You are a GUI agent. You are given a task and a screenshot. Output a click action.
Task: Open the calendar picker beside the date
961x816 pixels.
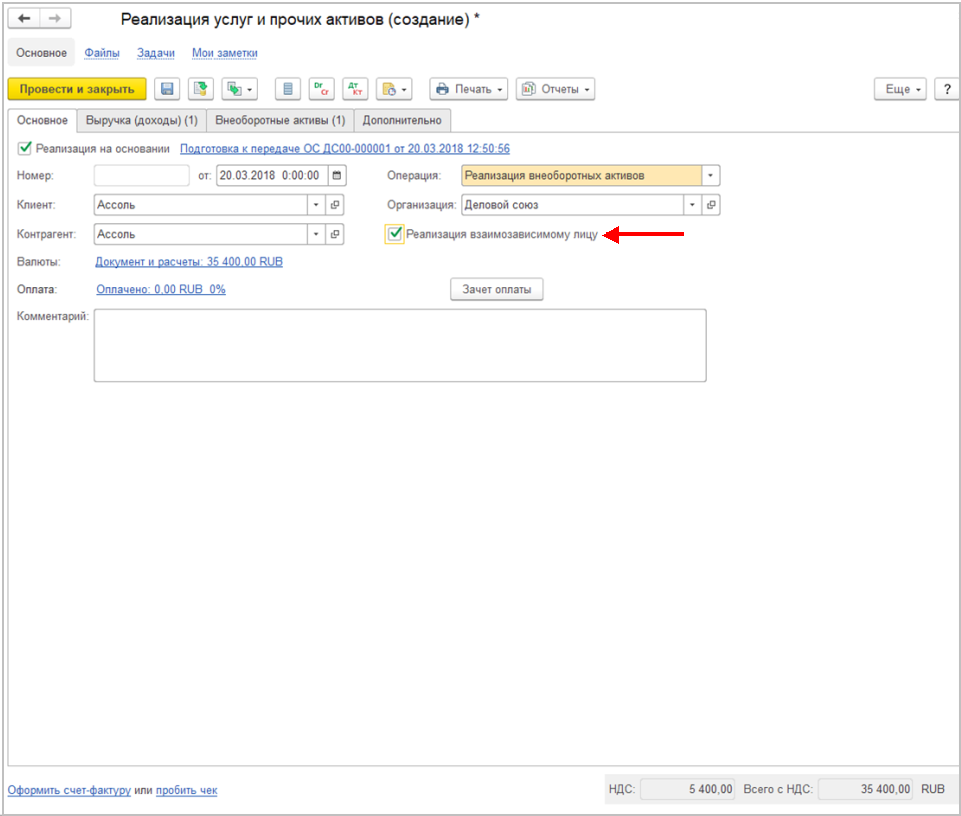coord(337,175)
